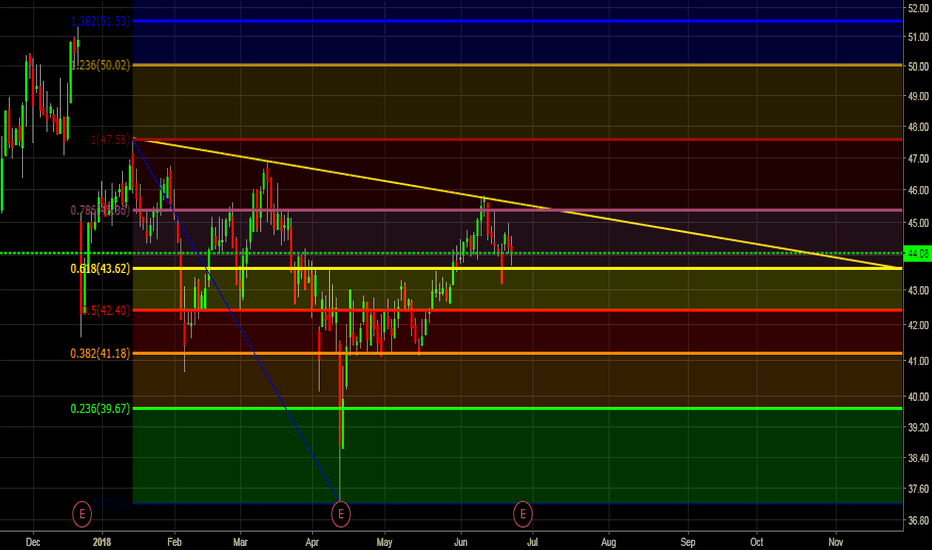Click the 39.20 price axis label
Screen dimensions: 932x550
[x=918, y=428]
